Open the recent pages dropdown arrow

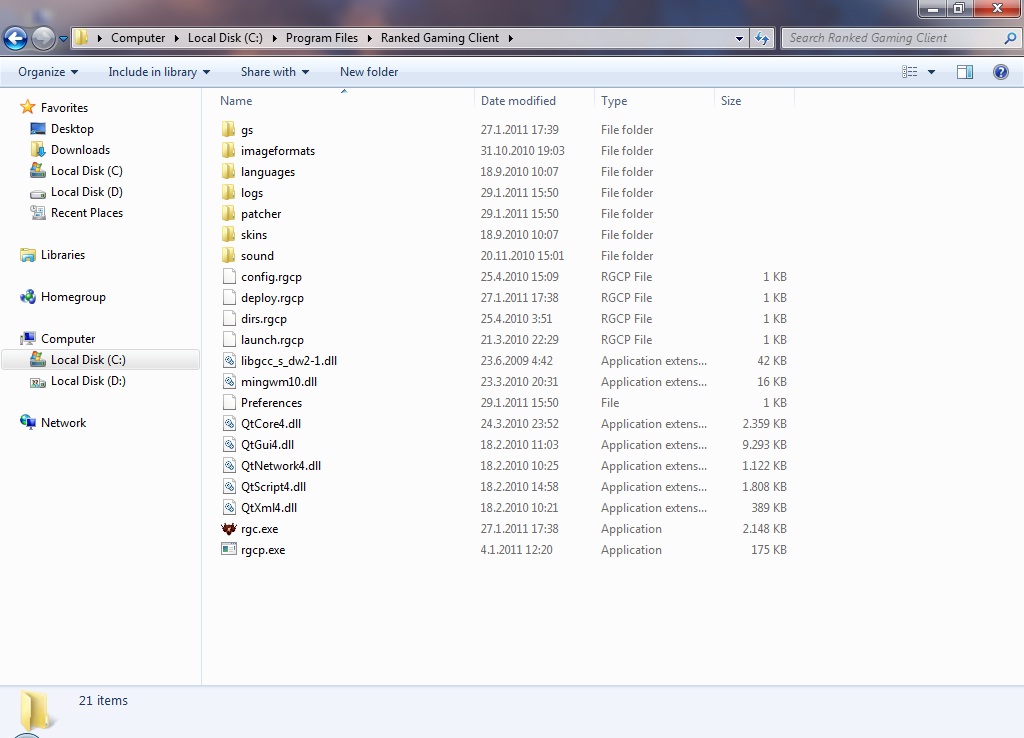click(x=63, y=39)
